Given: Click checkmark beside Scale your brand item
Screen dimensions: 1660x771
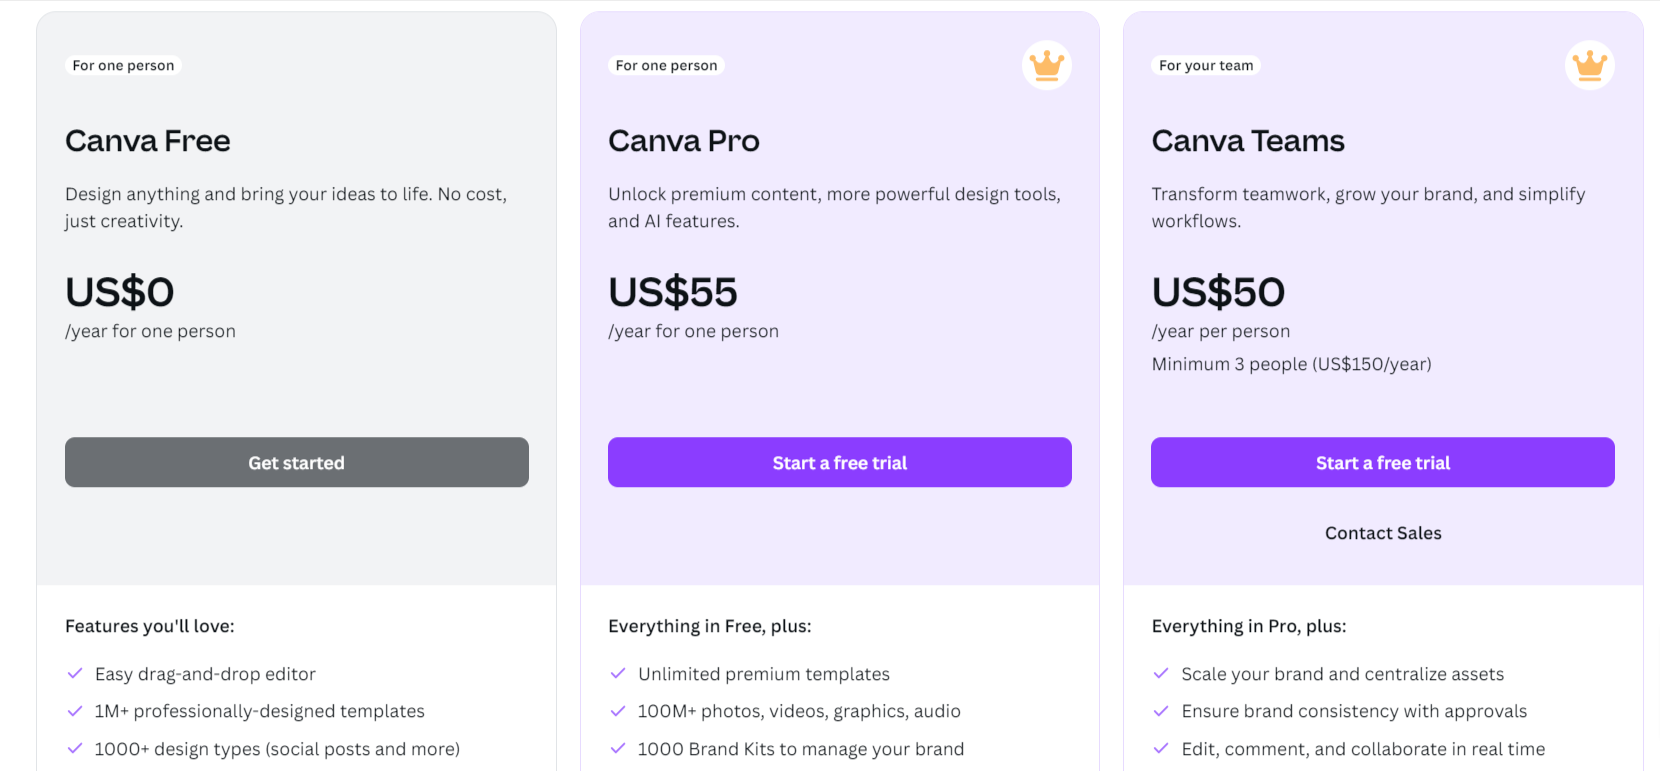Looking at the screenshot, I should (1161, 674).
